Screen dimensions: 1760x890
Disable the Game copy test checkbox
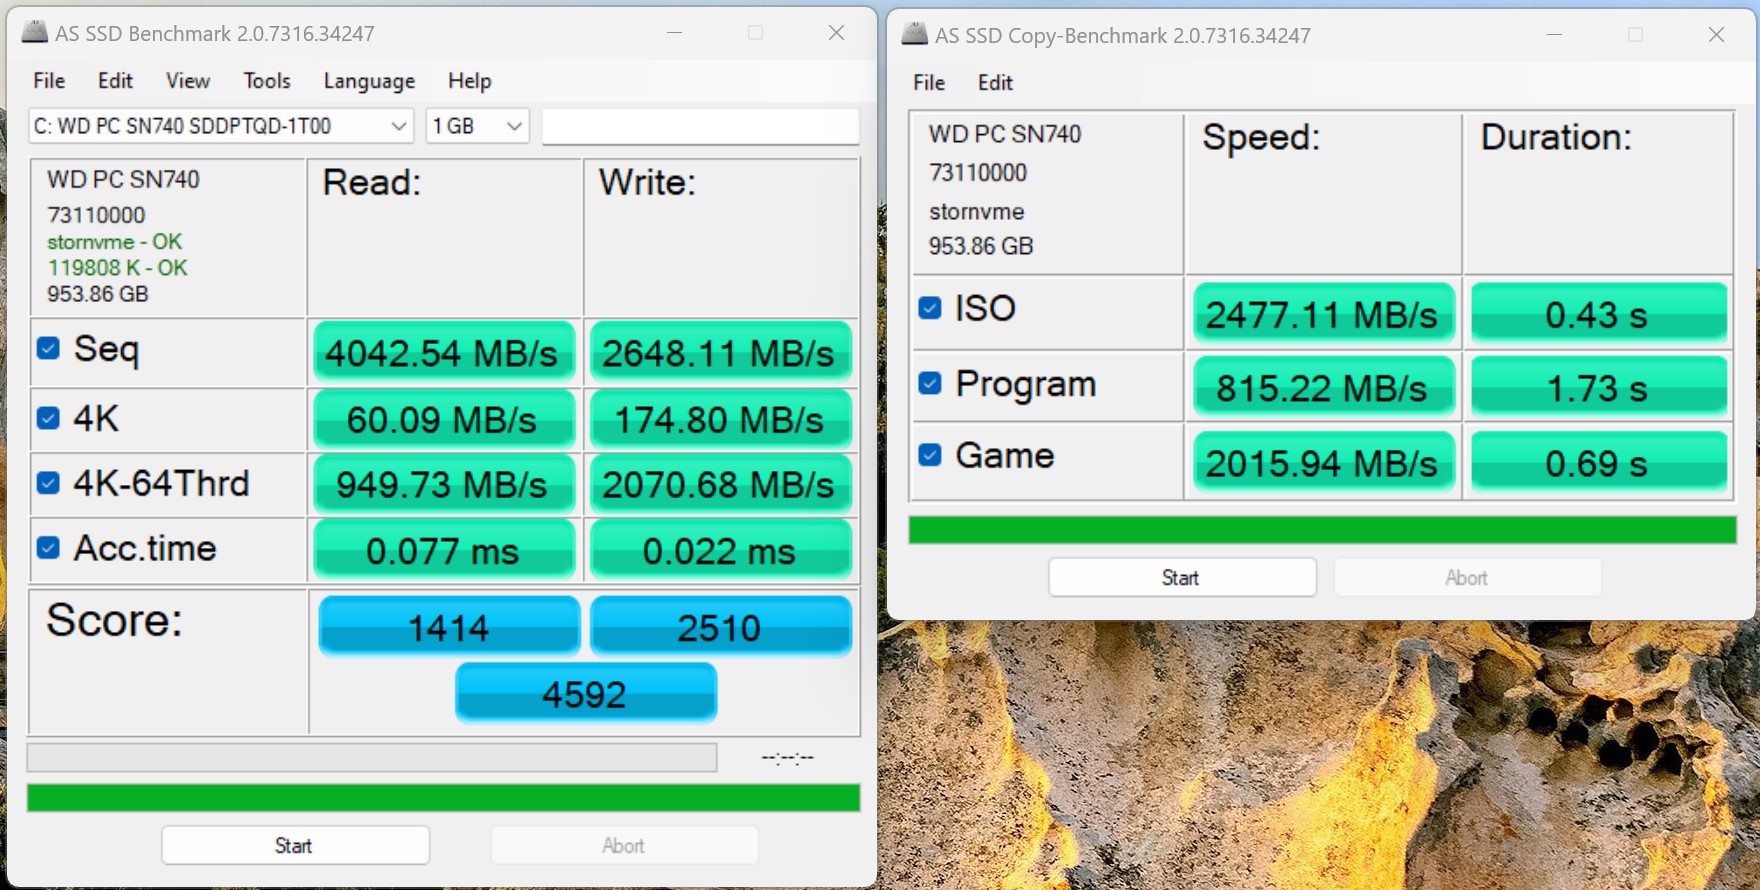[x=930, y=455]
